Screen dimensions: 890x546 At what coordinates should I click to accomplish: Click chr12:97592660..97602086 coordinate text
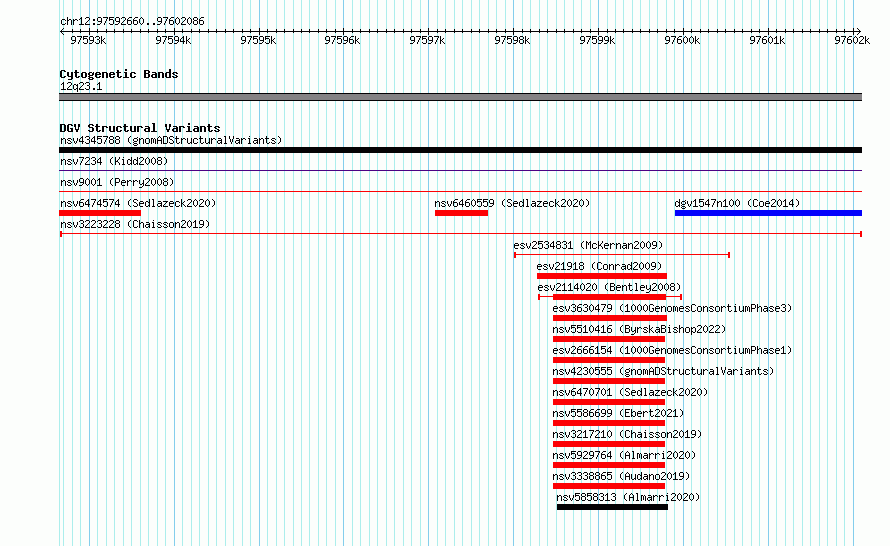pos(132,21)
